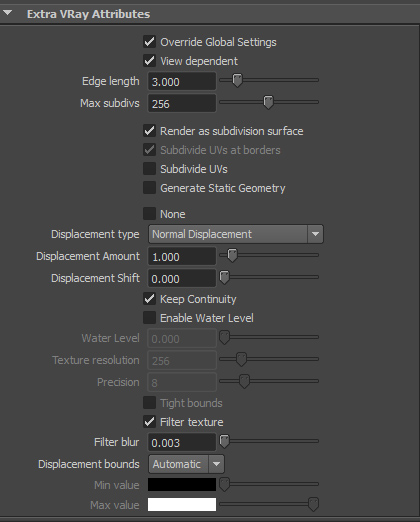Click the Max subdivs label
The image size is (420, 522).
[110, 103]
